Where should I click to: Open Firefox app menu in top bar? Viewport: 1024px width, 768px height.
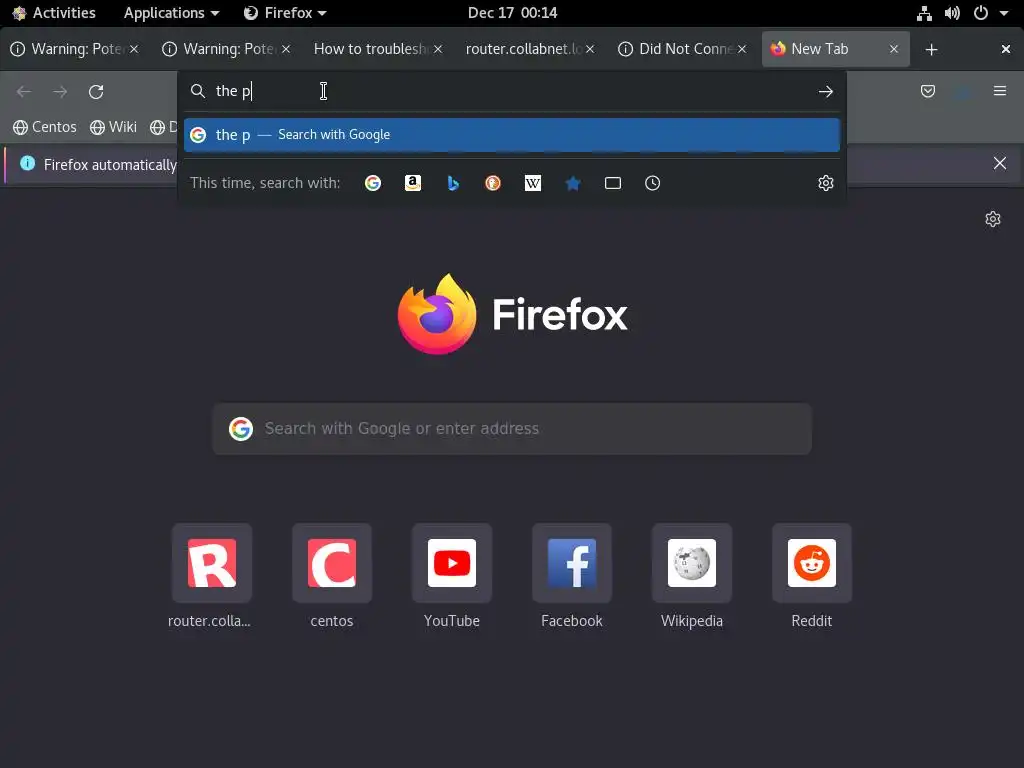pos(285,13)
